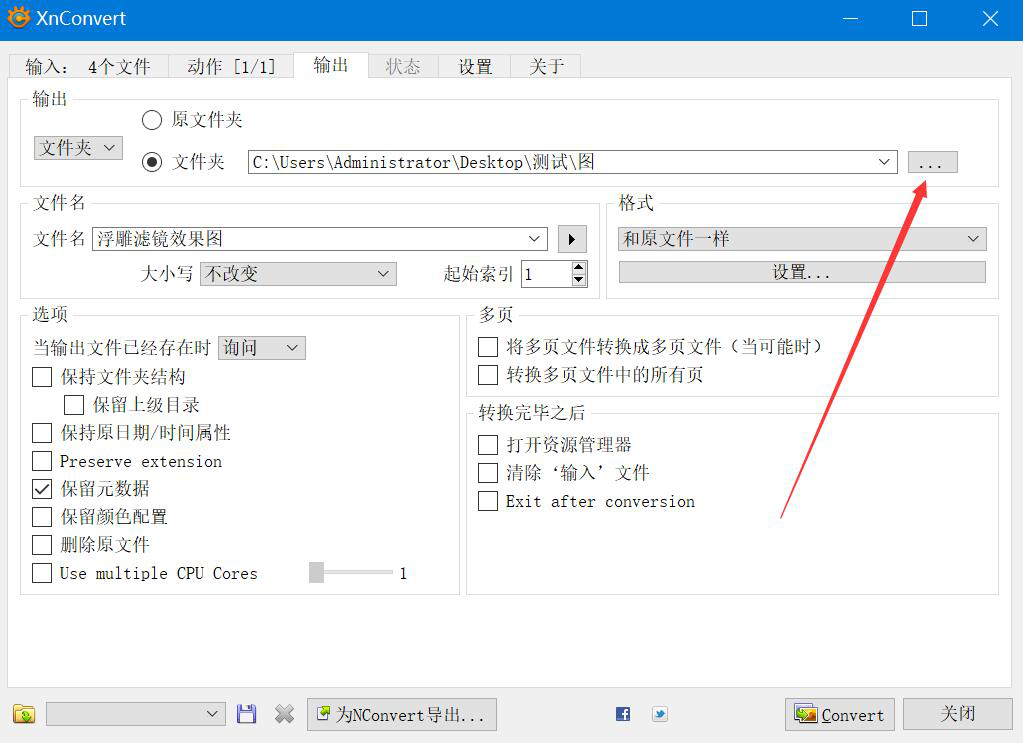Open the Twitter share icon

660,714
